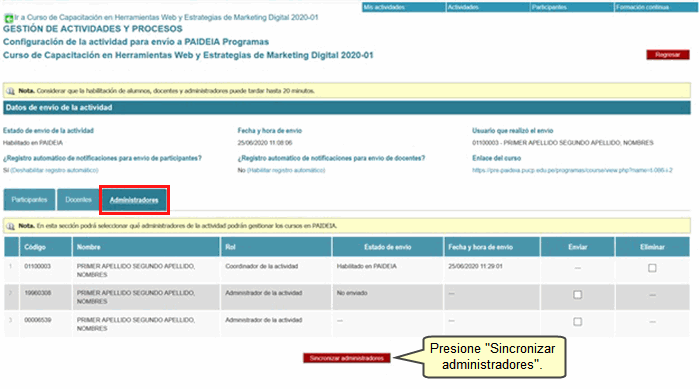
Task: Click the Eliminar column header
Action: 652,247
